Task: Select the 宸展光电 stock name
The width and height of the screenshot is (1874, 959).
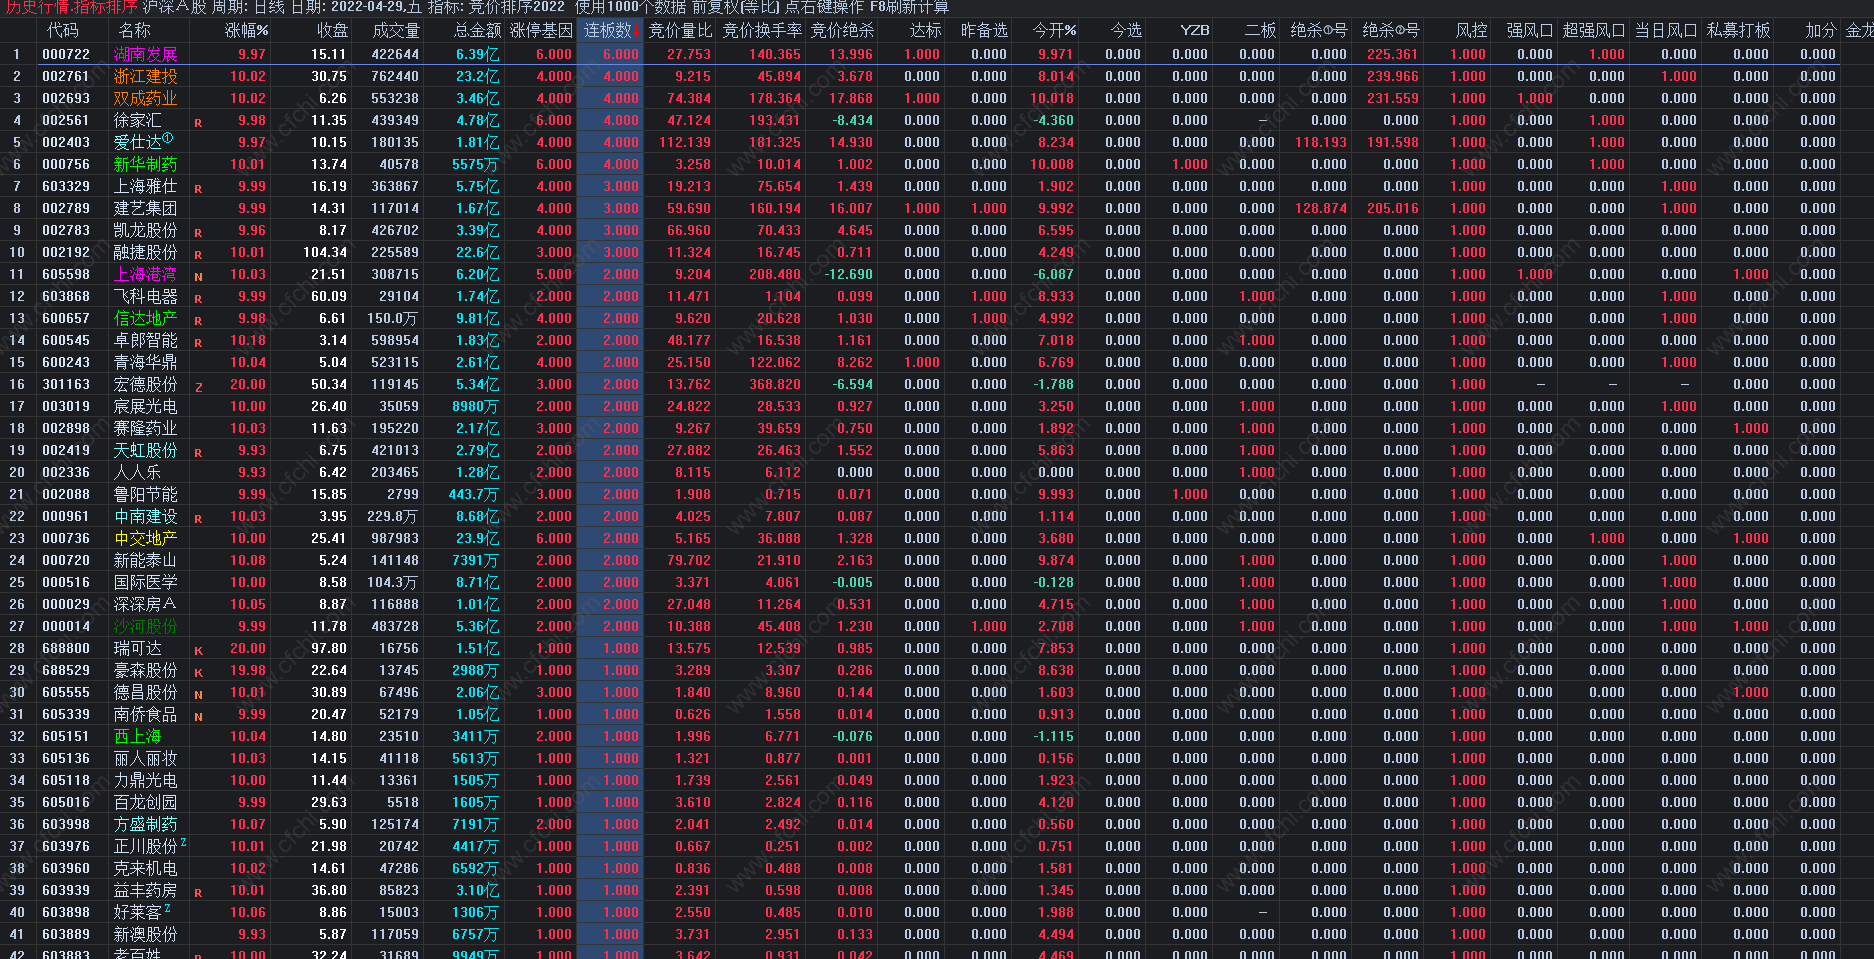Action: pyautogui.click(x=145, y=406)
